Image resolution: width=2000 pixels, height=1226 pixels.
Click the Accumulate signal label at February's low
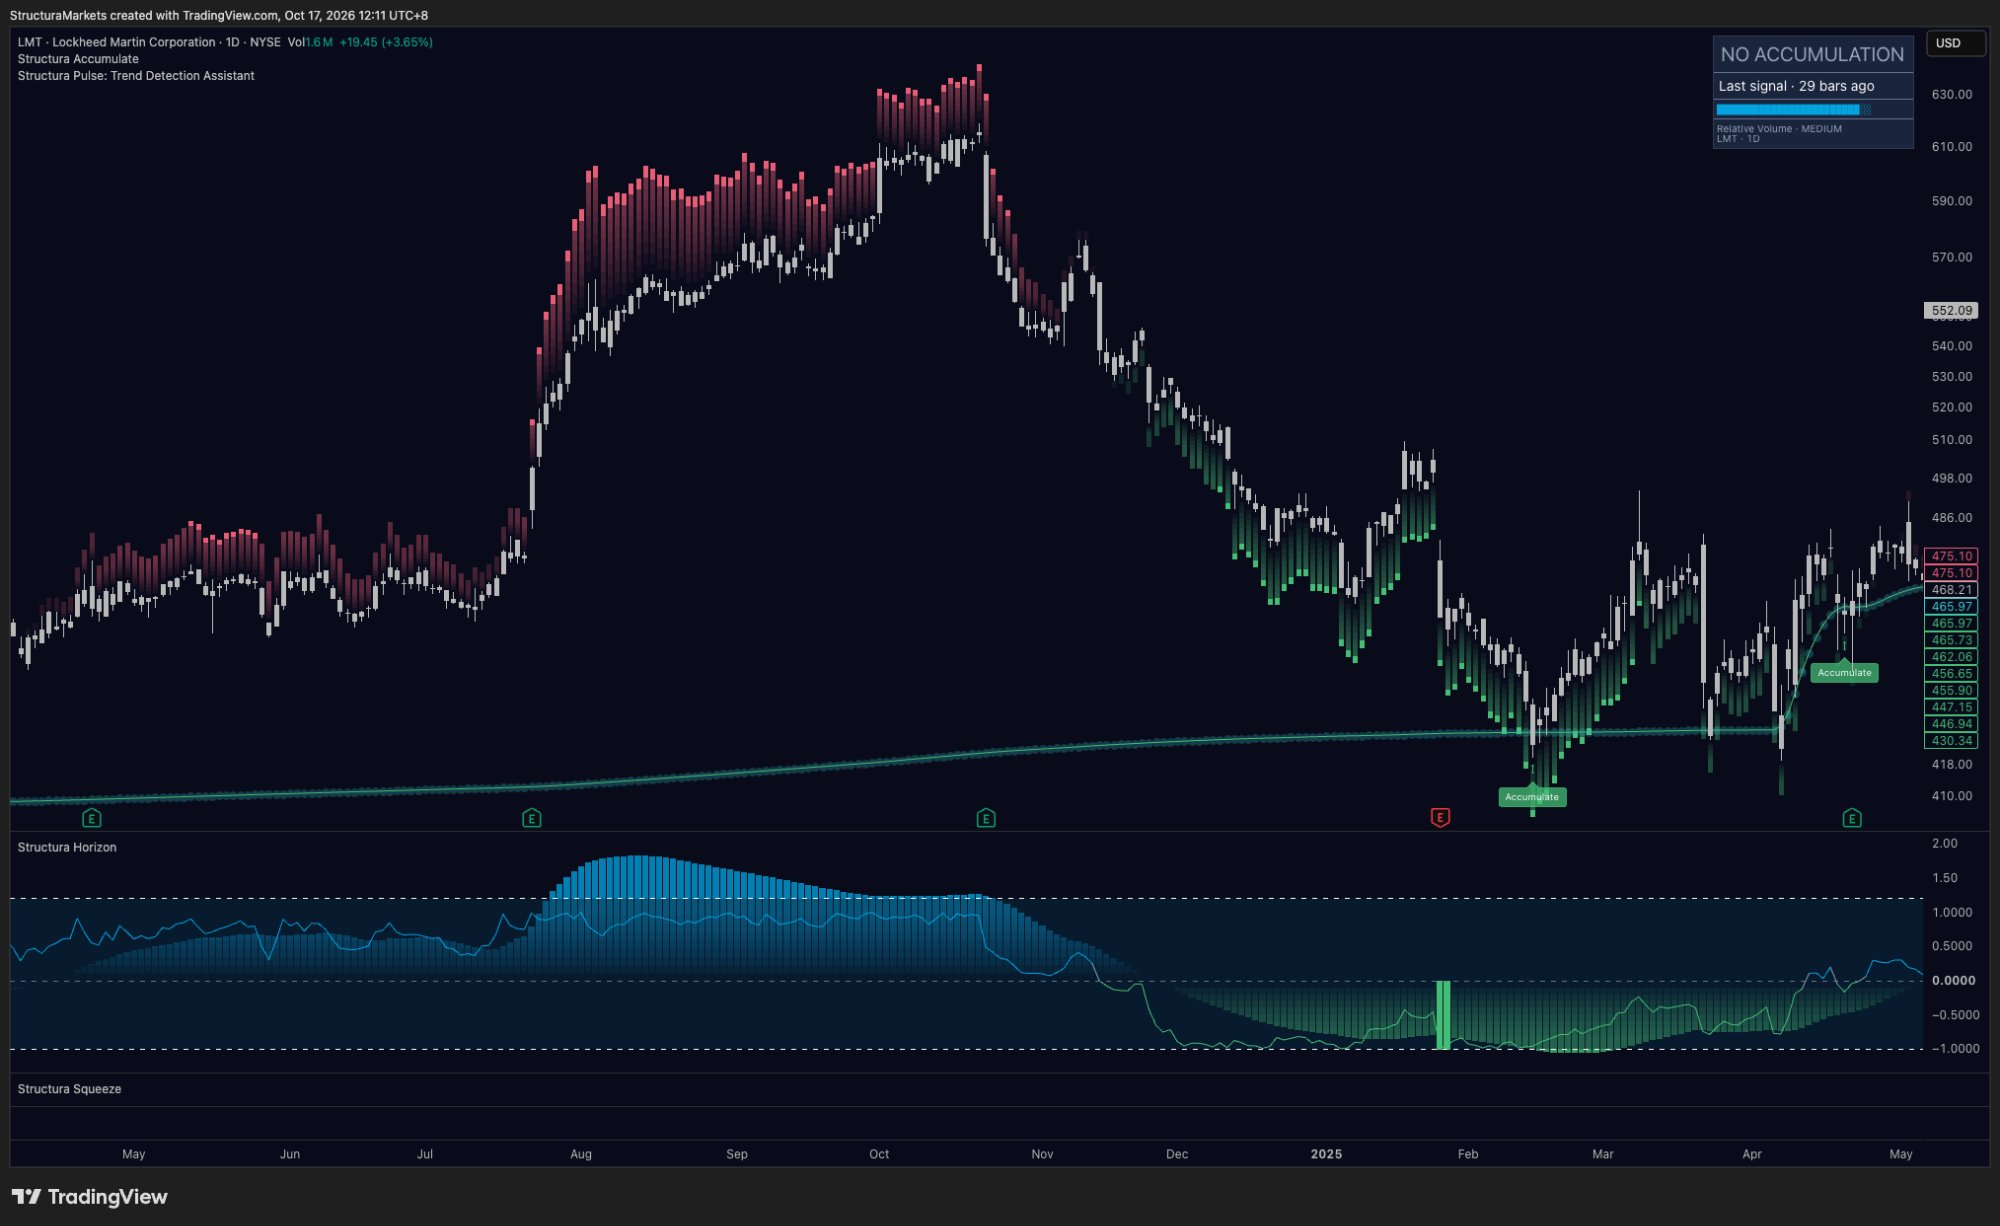(1532, 797)
